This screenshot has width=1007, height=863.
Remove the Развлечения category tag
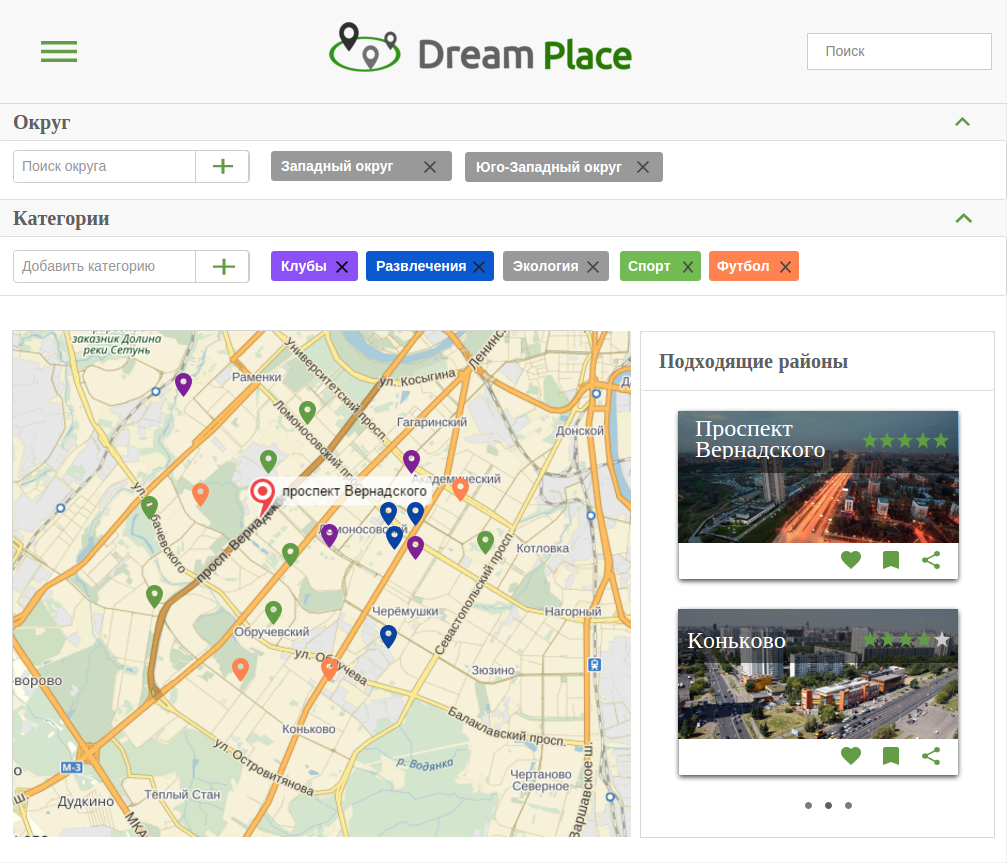[x=479, y=267]
